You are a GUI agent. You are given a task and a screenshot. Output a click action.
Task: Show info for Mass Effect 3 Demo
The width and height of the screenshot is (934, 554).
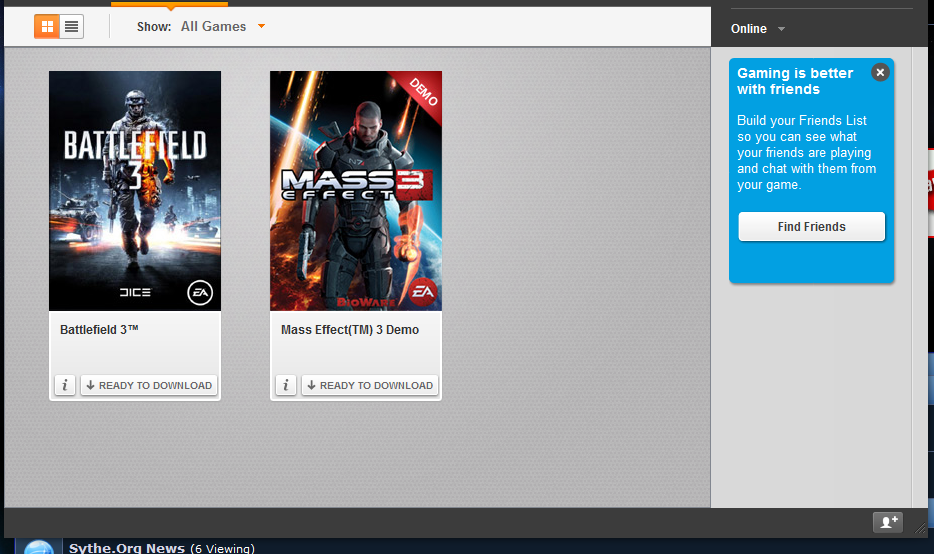[286, 385]
